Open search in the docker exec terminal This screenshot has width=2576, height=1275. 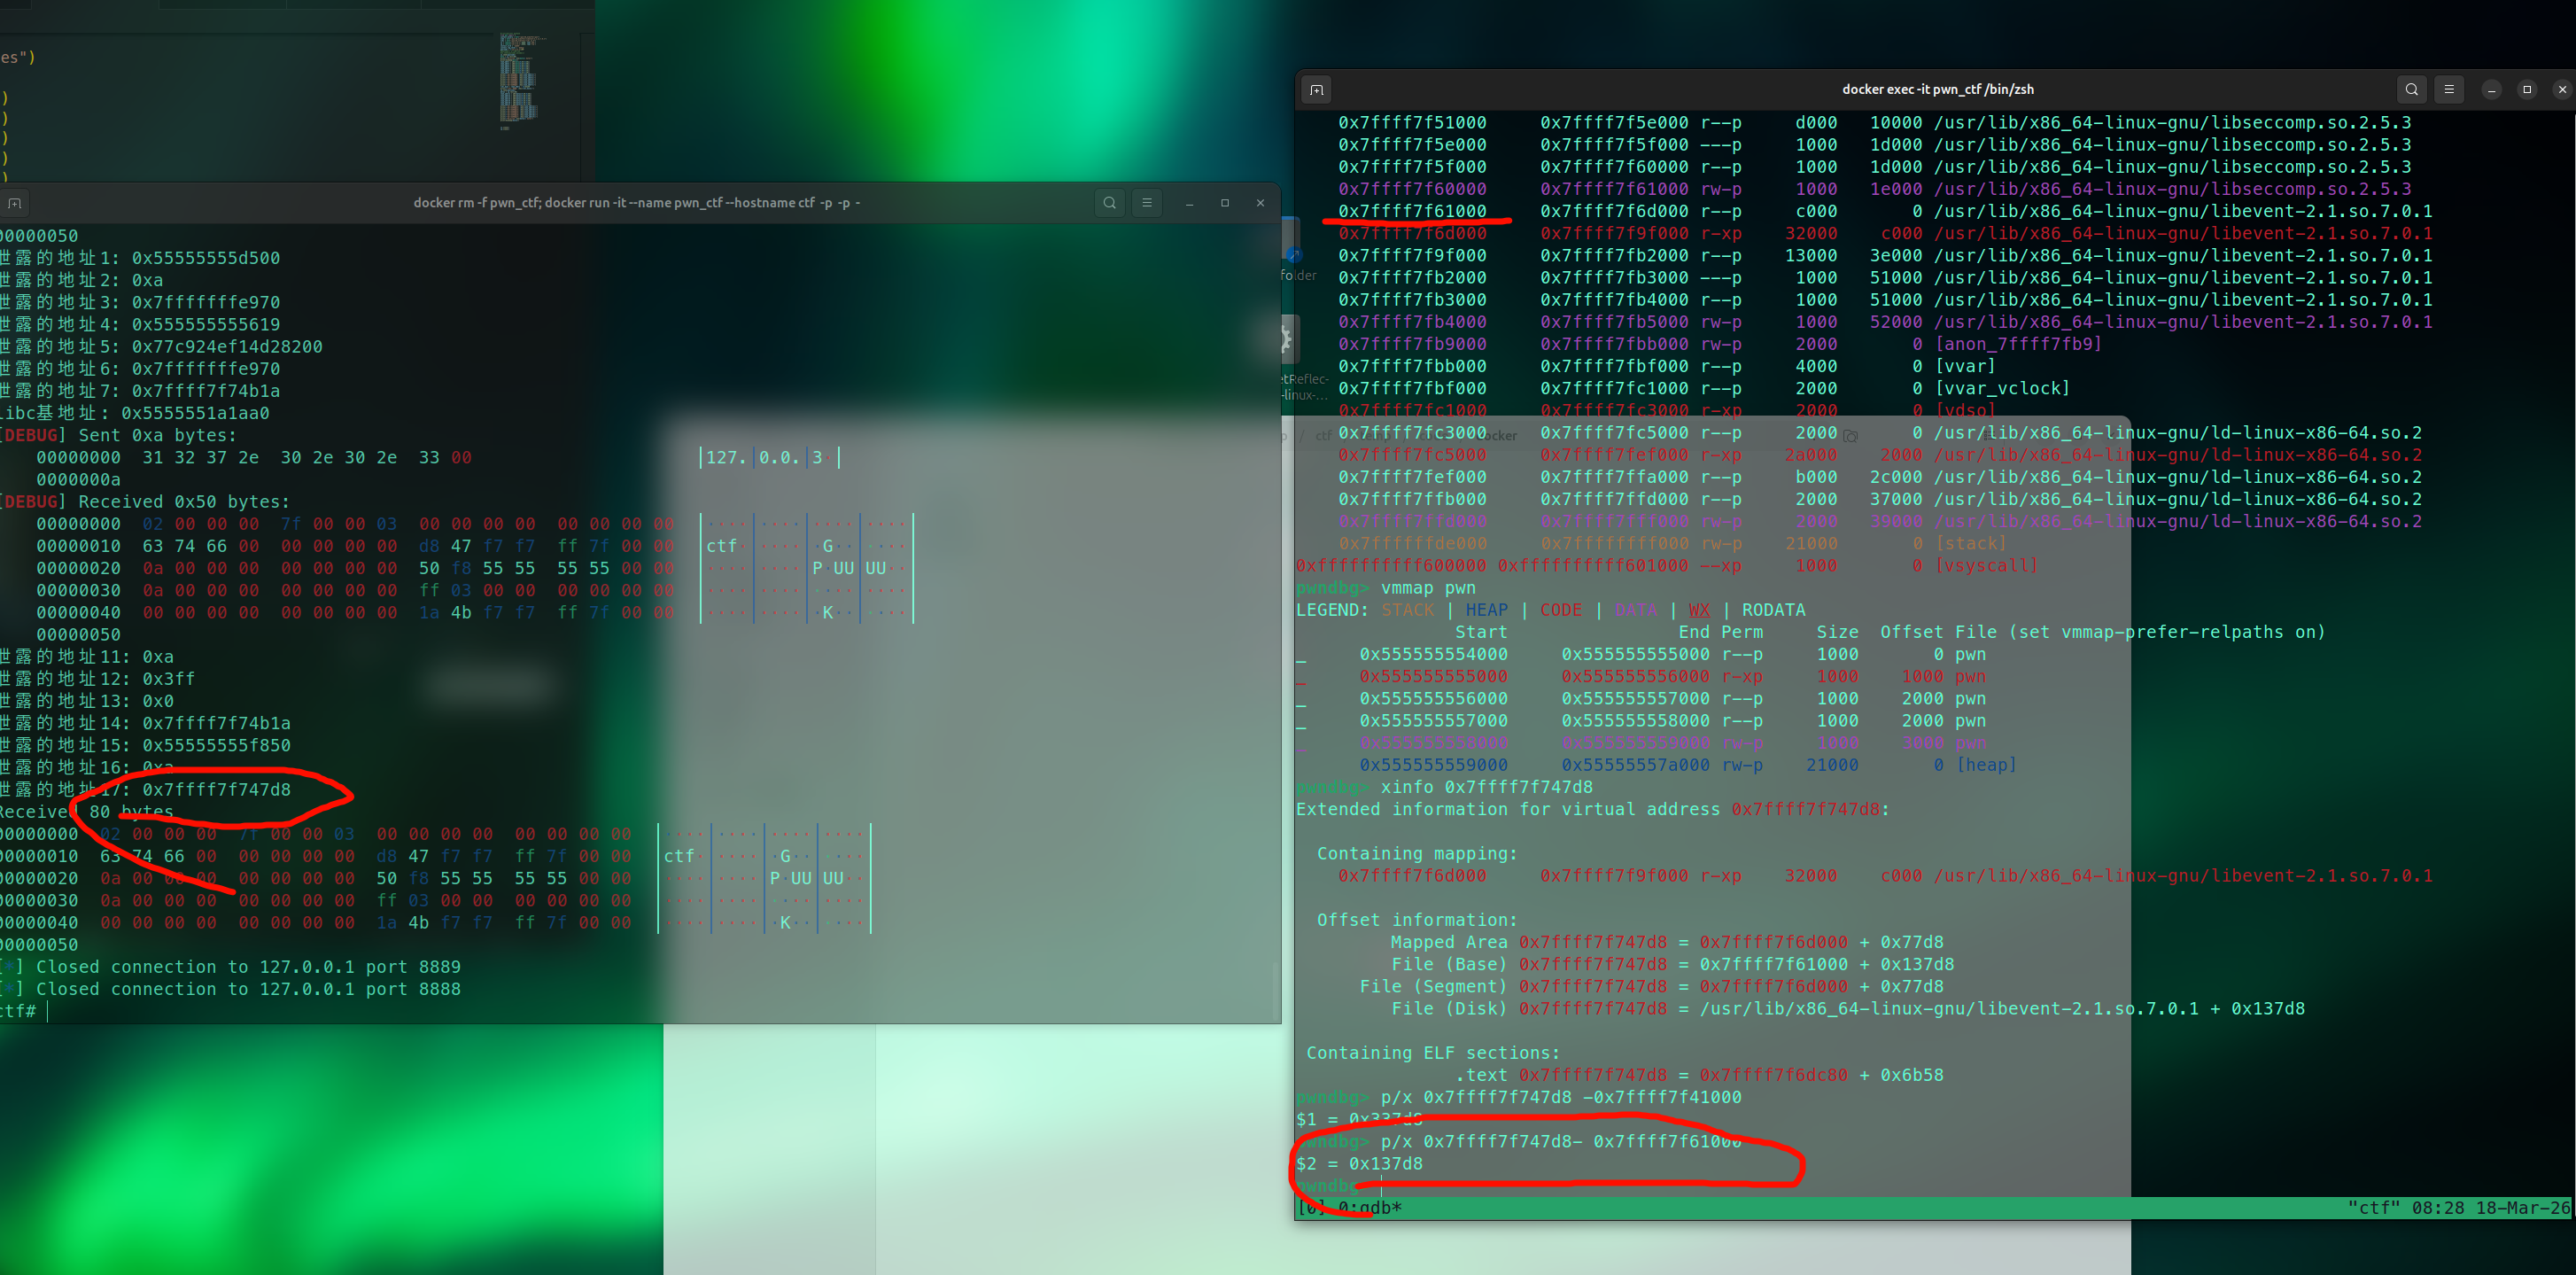coord(2412,90)
